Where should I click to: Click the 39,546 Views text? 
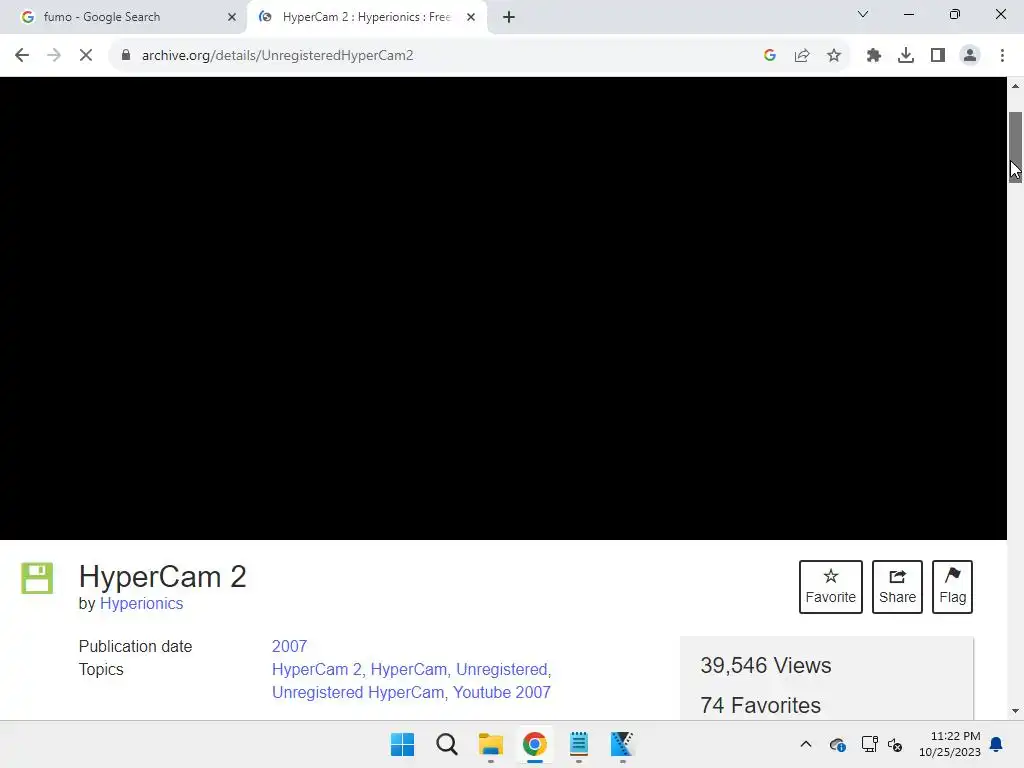click(765, 665)
